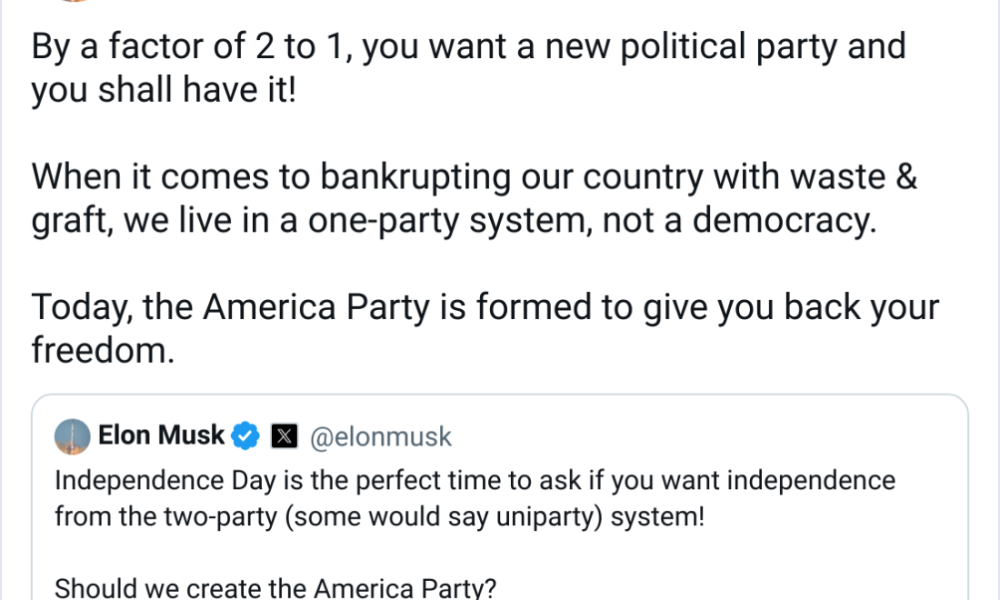
Task: Open the @elonmusk handle link
Action: (383, 436)
